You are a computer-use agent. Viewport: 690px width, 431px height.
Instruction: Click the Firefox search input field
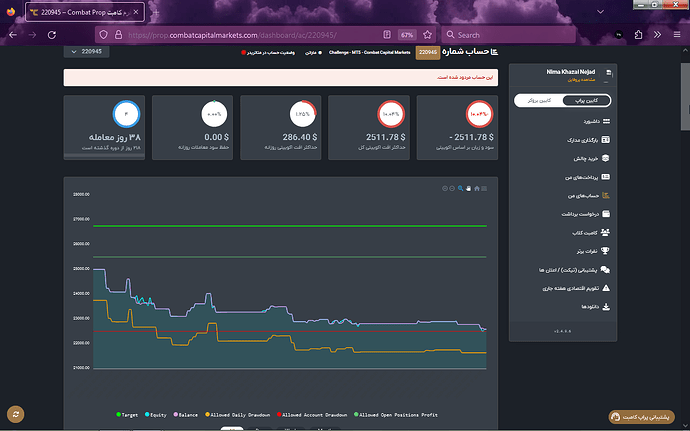pos(508,35)
